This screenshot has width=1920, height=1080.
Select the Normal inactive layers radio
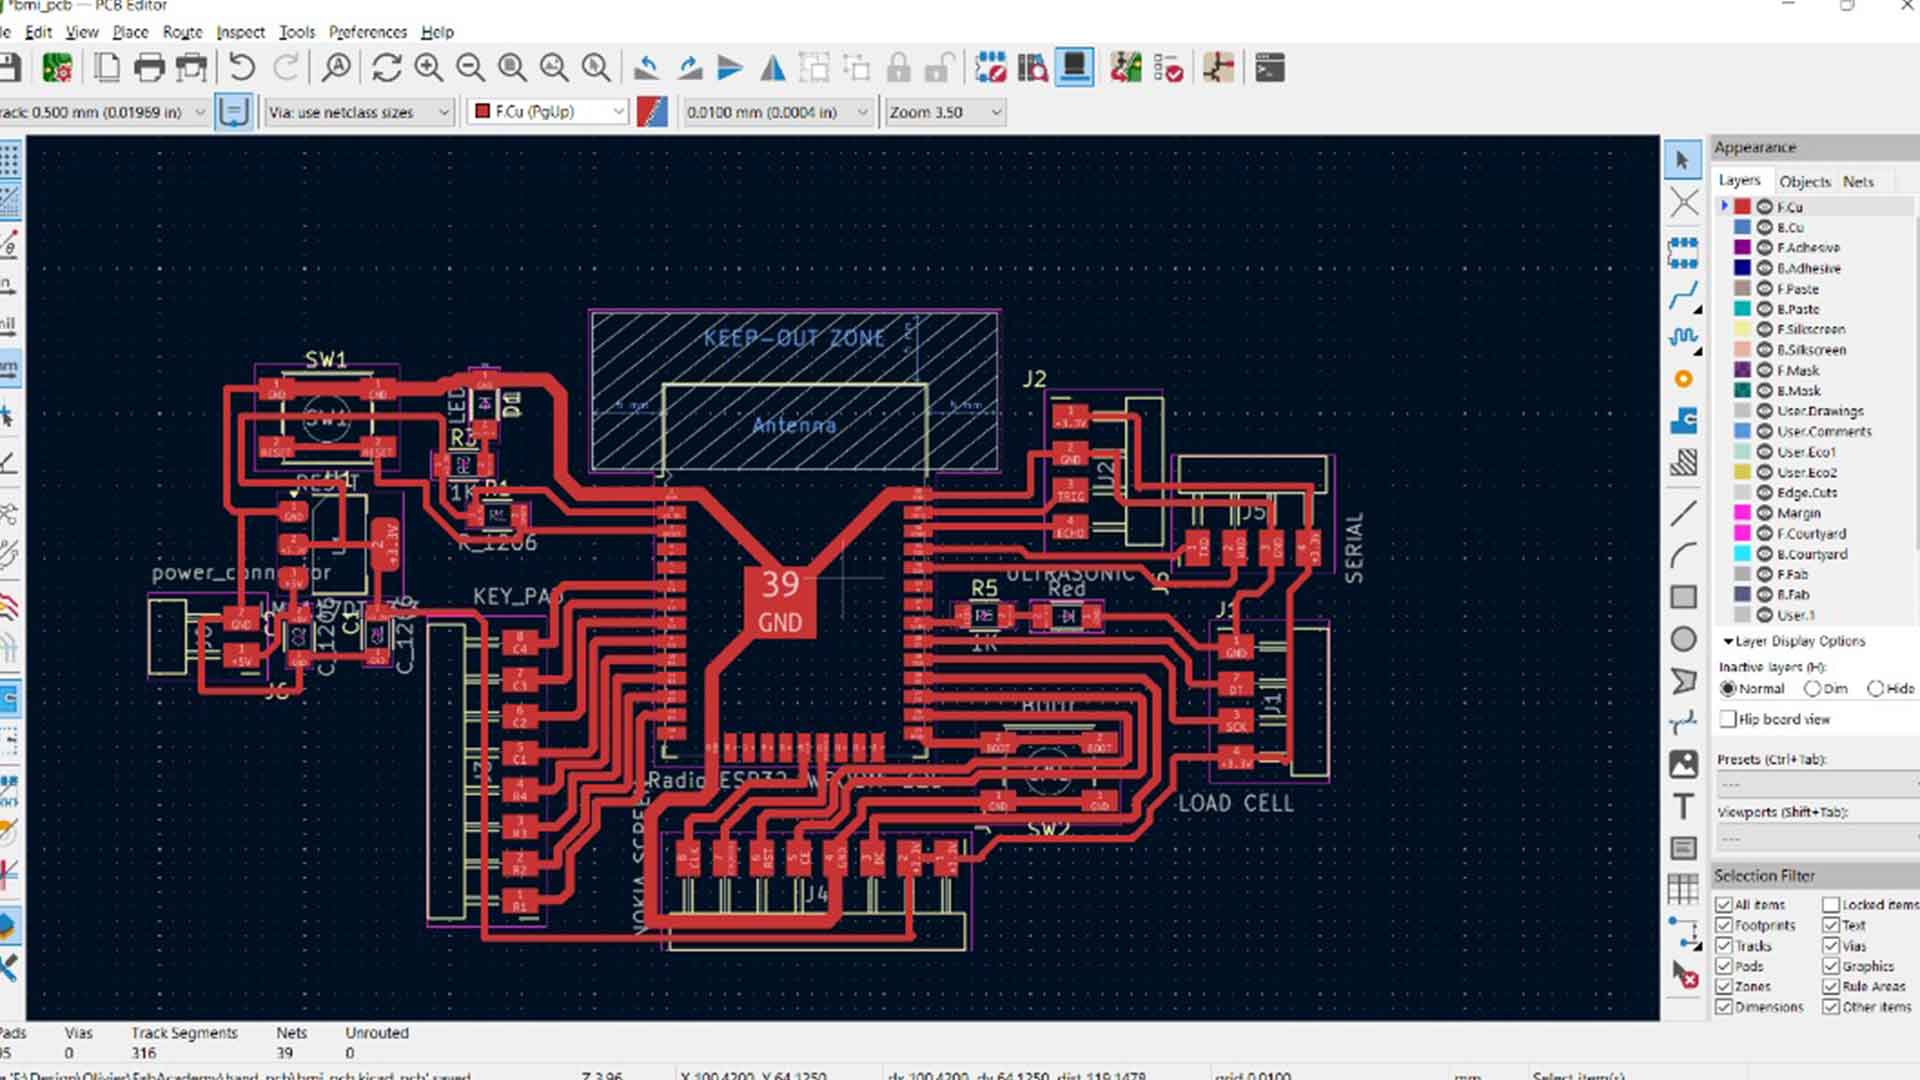[1728, 688]
